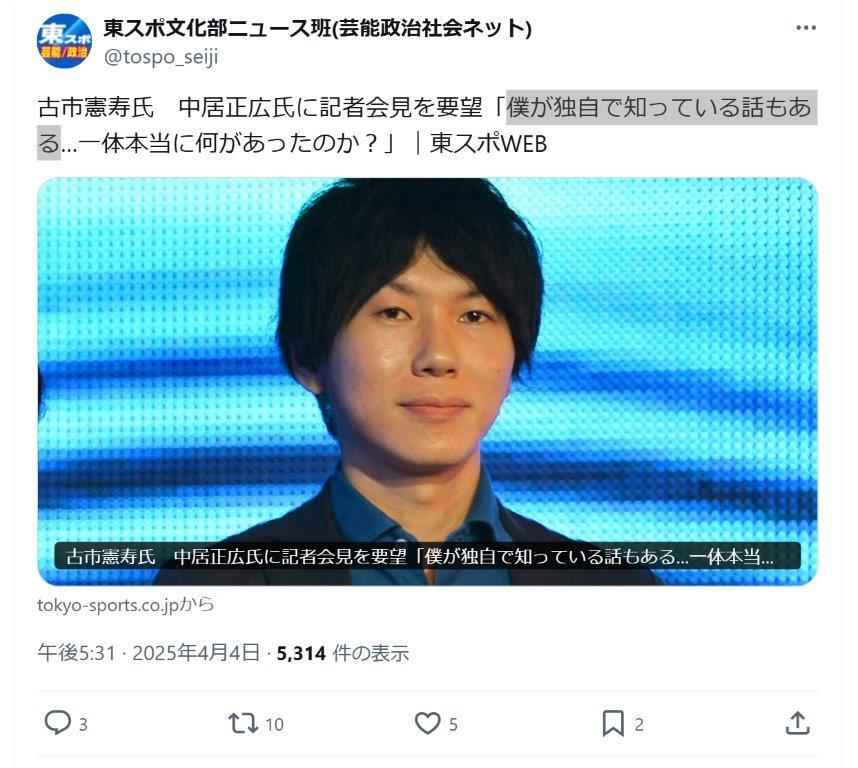Like the post with the heart icon
858x768 pixels.
tap(427, 723)
